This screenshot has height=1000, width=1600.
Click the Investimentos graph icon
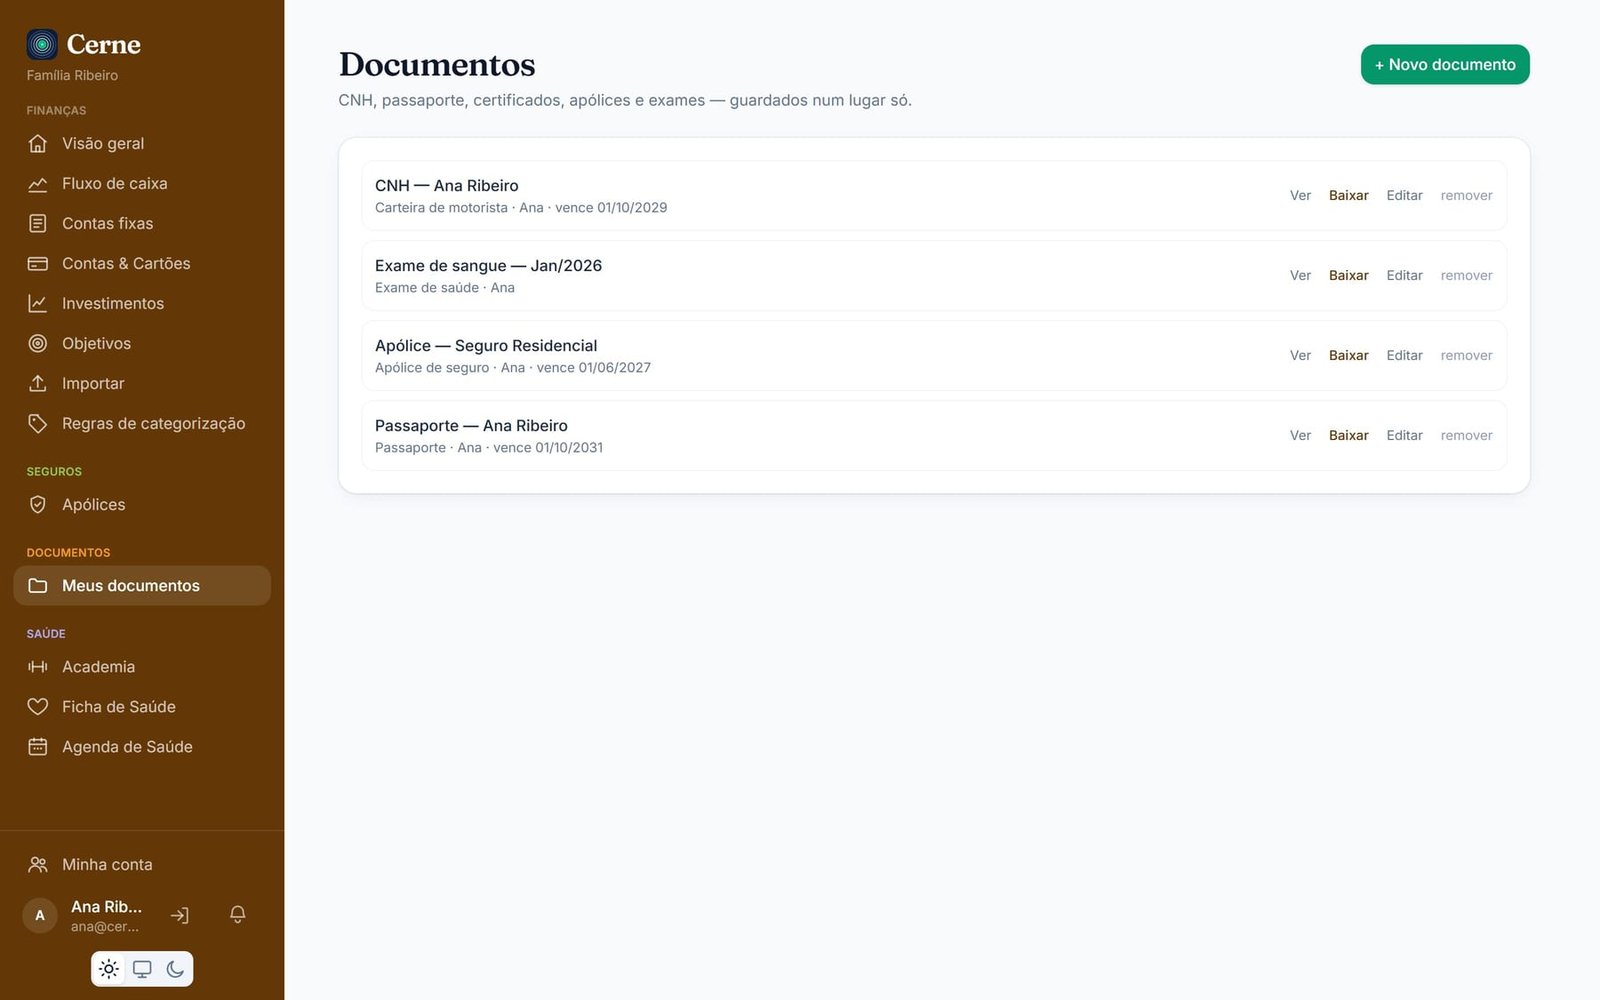tap(38, 303)
